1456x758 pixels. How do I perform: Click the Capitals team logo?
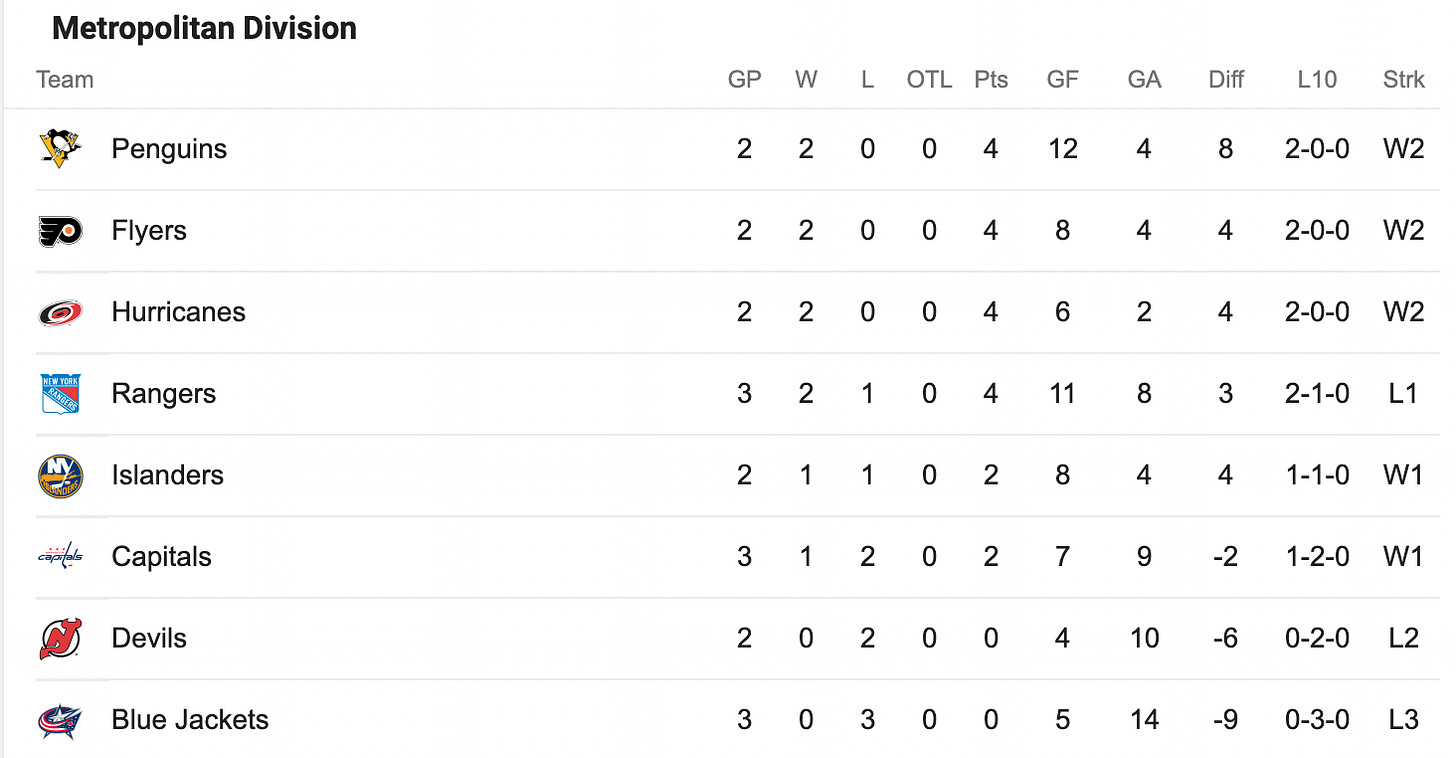click(x=60, y=556)
